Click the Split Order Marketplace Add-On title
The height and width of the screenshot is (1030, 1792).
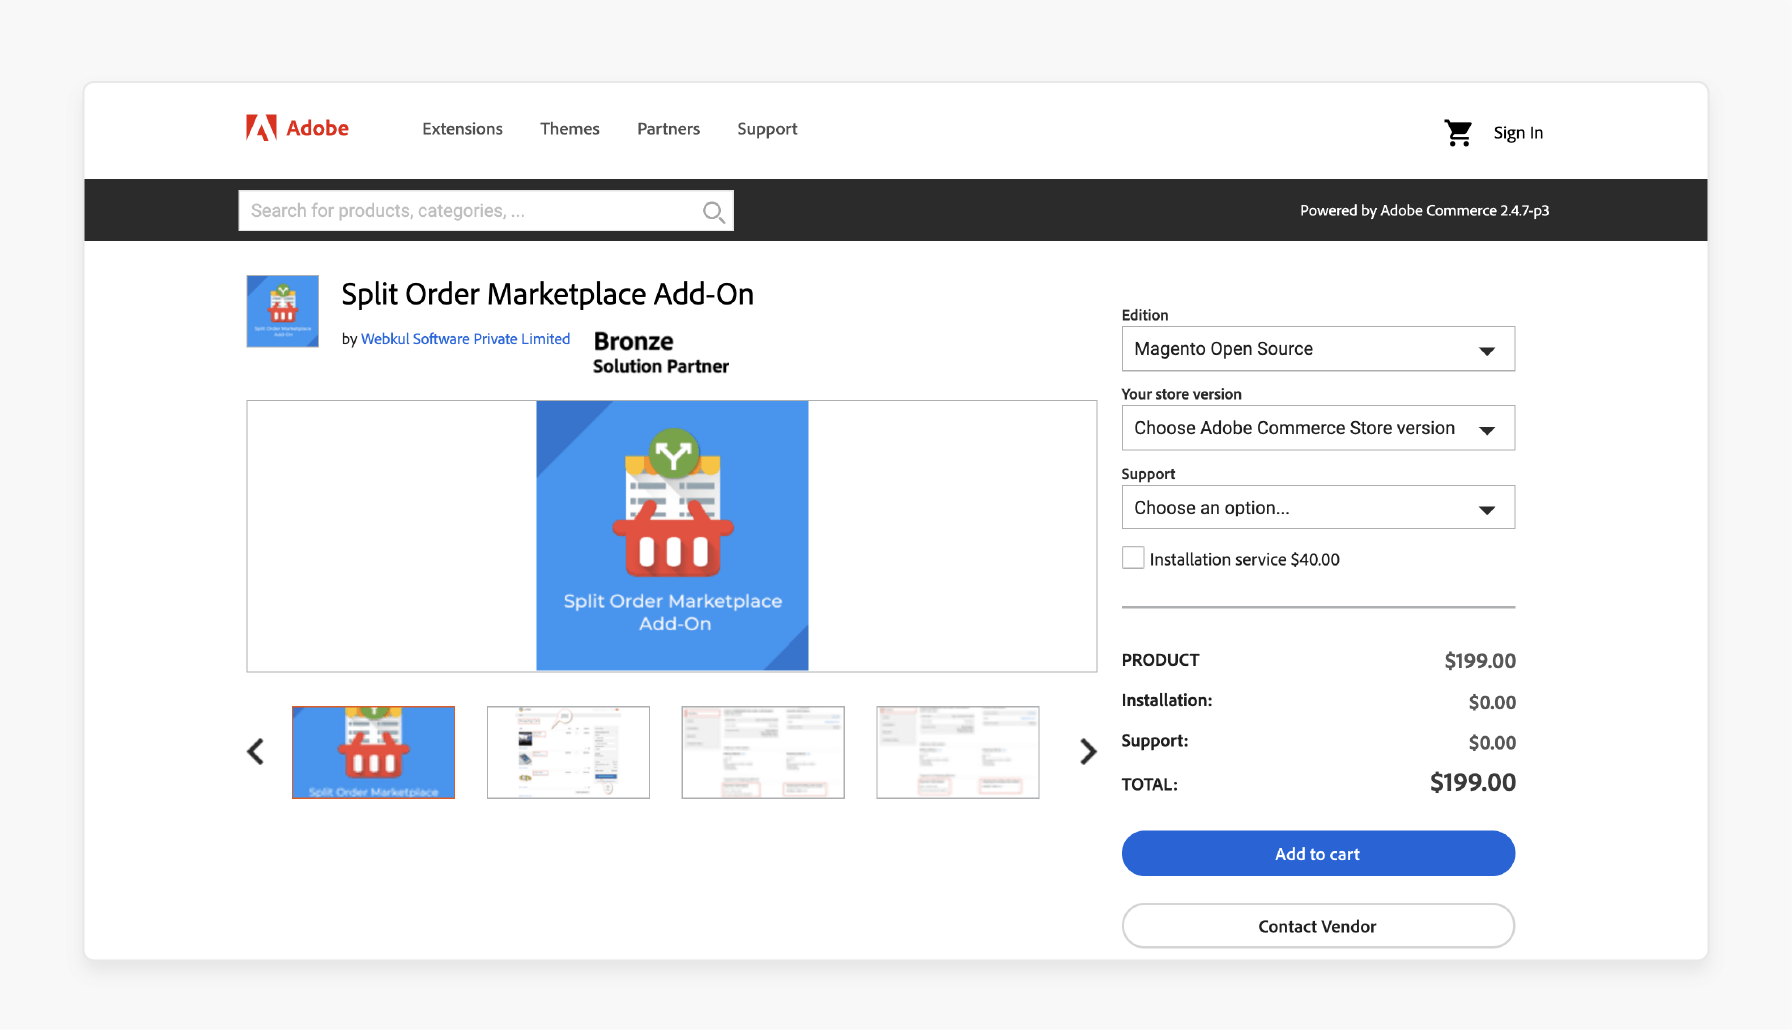(548, 294)
